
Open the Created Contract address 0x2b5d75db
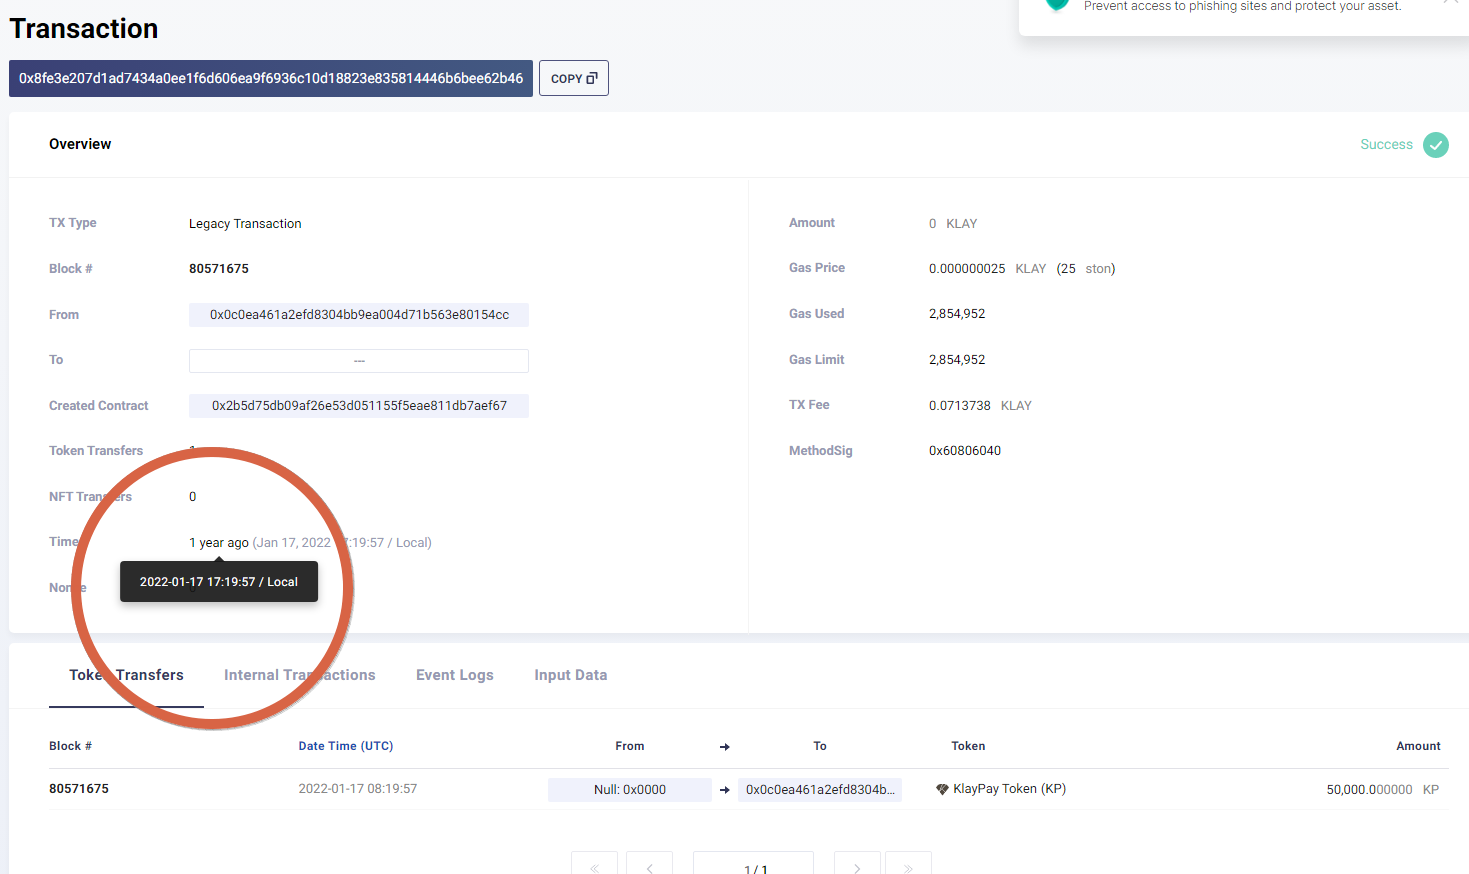359,406
